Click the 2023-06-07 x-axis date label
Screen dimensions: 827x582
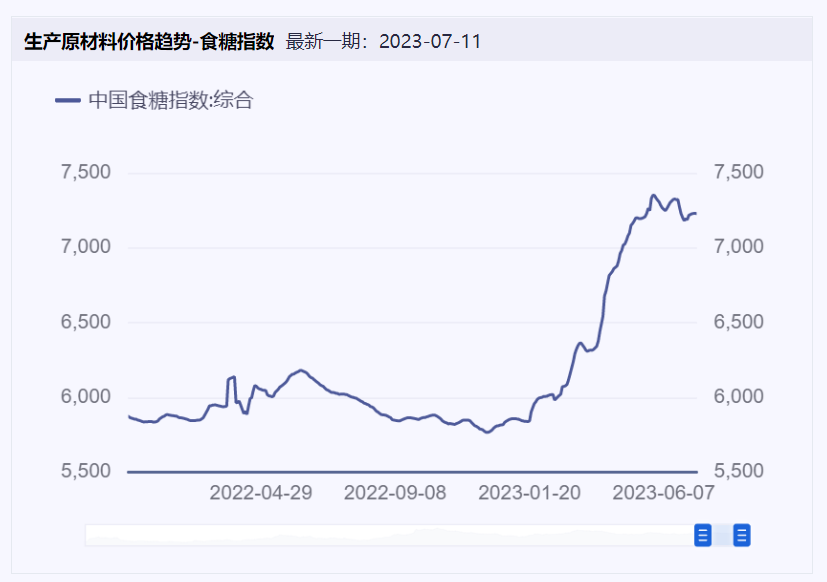click(662, 493)
